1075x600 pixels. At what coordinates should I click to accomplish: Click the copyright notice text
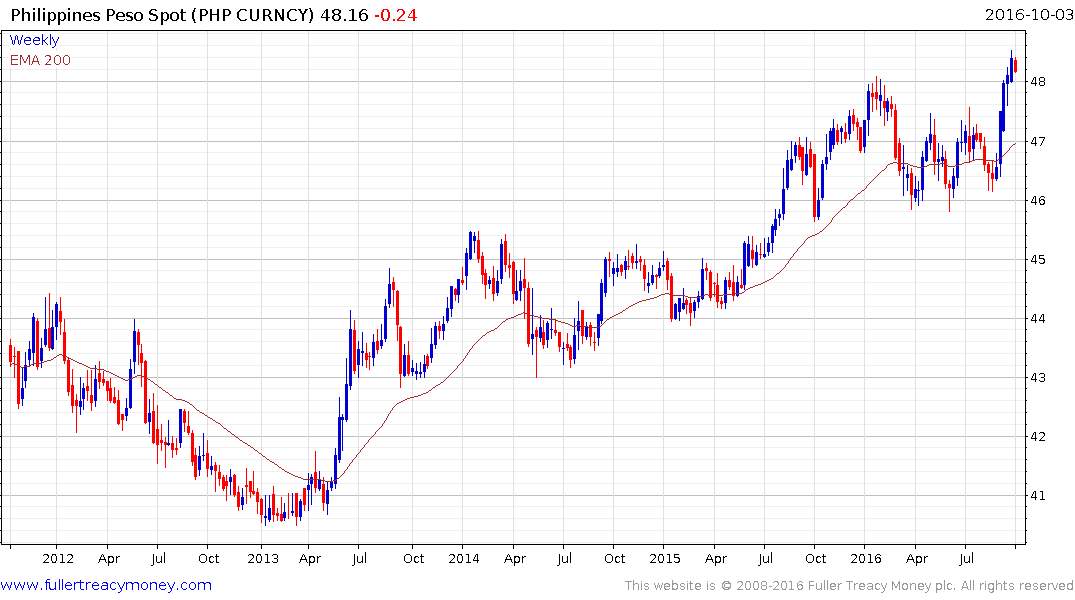click(849, 586)
